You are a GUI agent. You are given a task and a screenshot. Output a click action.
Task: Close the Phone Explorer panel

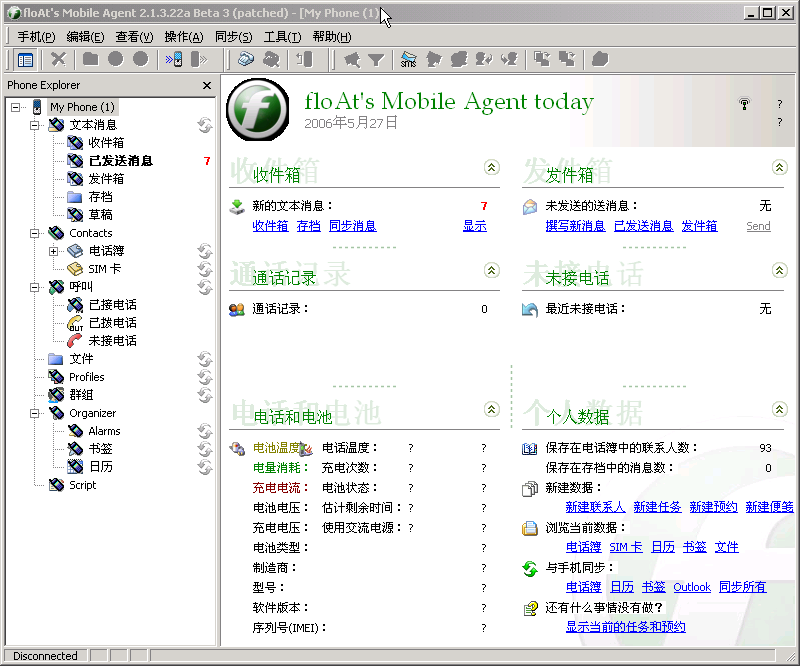coord(207,85)
